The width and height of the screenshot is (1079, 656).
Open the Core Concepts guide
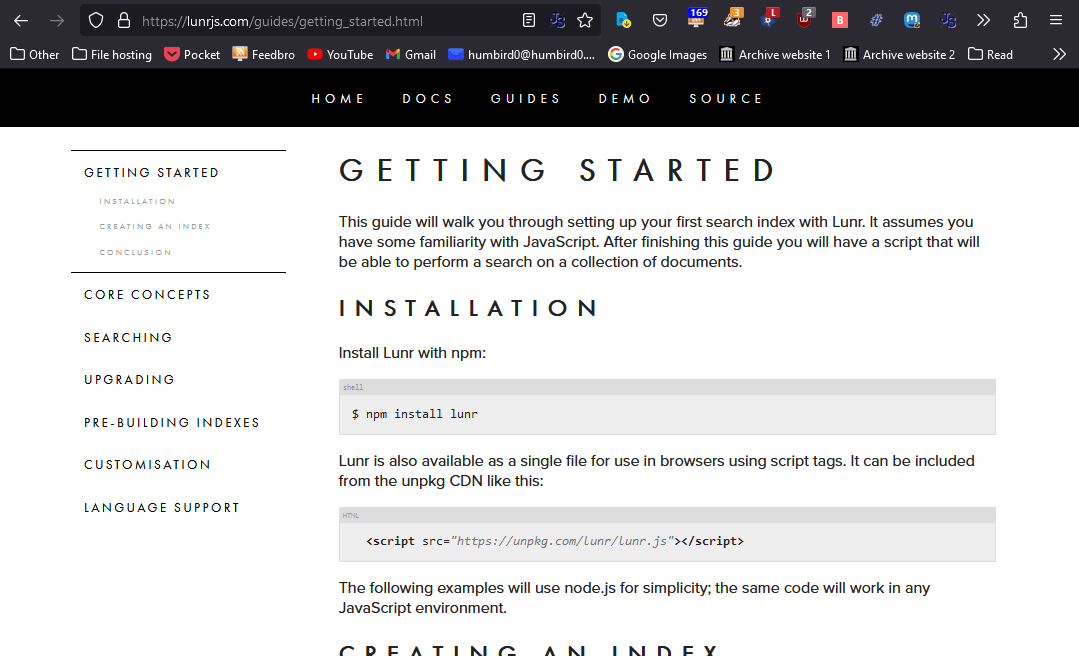pyautogui.click(x=147, y=295)
